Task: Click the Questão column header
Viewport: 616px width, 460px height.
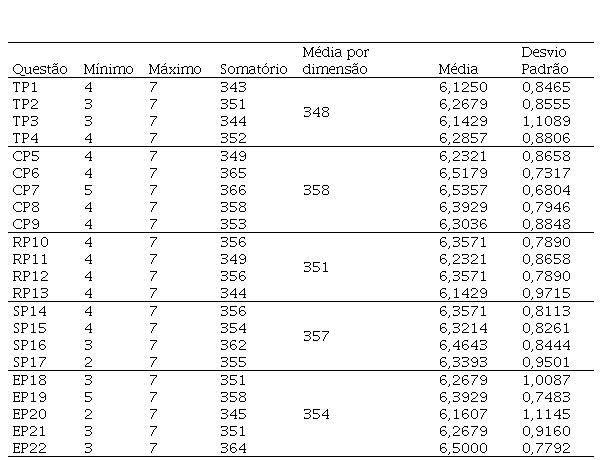Action: tap(40, 70)
